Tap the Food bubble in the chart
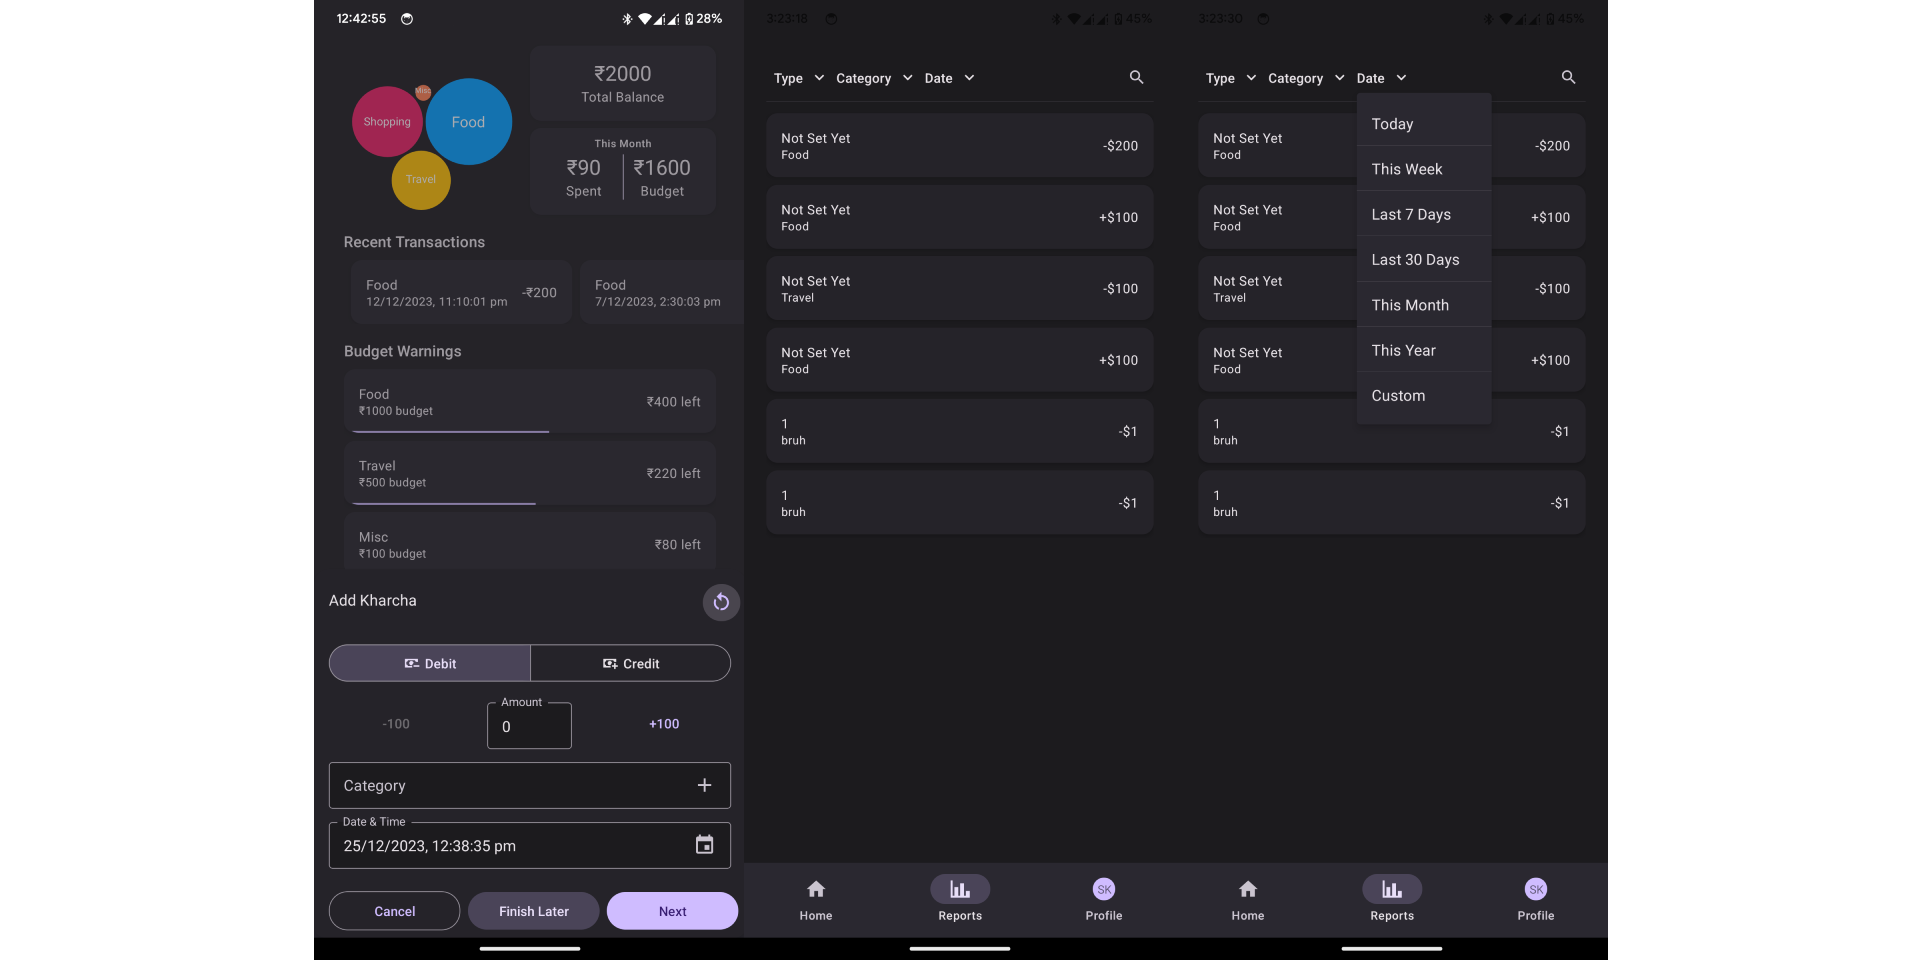The height and width of the screenshot is (960, 1920). 468,121
